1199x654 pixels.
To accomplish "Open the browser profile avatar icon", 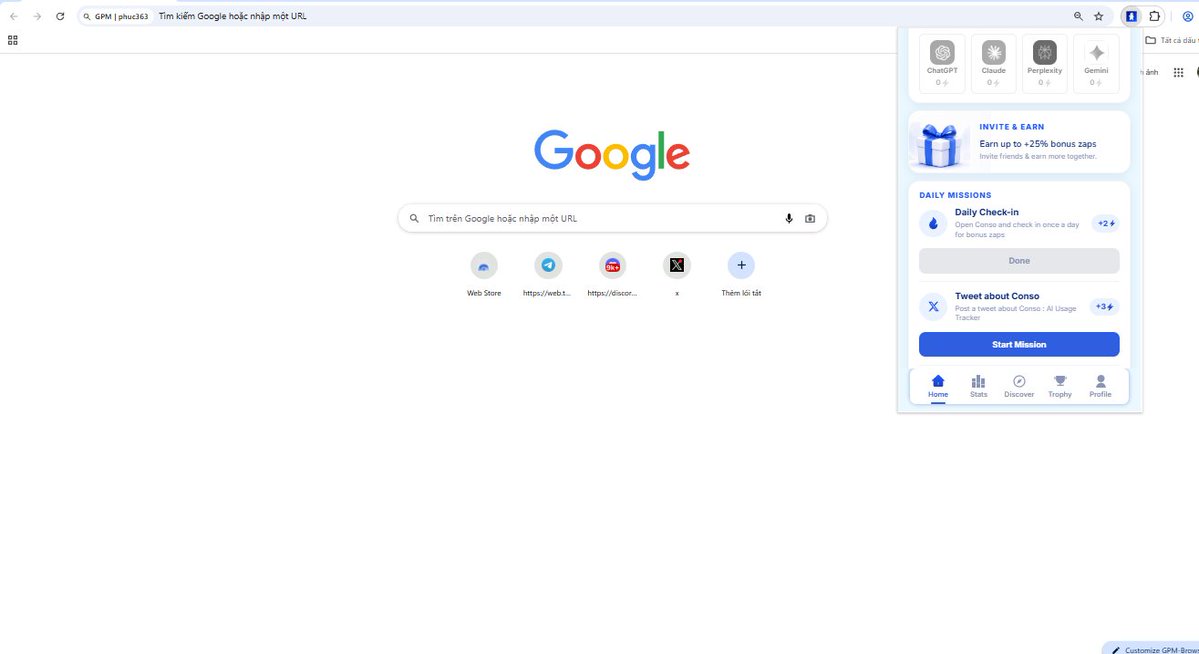I will coord(1188,16).
